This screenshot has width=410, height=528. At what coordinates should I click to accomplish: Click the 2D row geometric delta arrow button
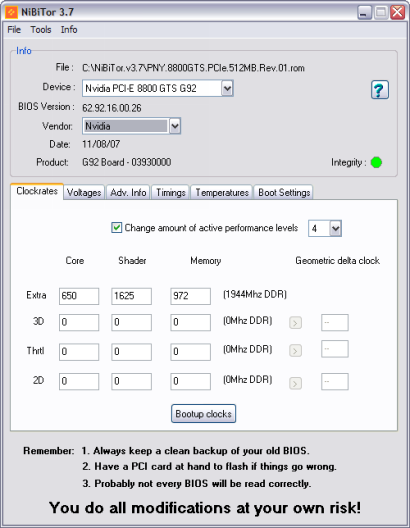tap(295, 383)
